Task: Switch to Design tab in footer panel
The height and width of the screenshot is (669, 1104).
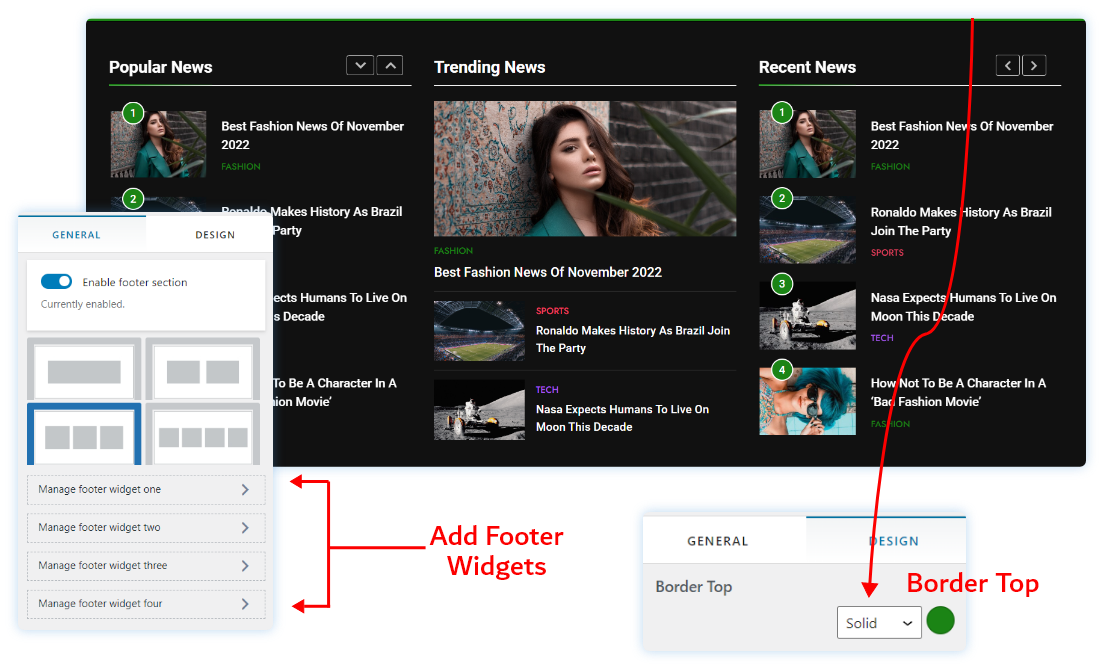Action: tap(214, 235)
